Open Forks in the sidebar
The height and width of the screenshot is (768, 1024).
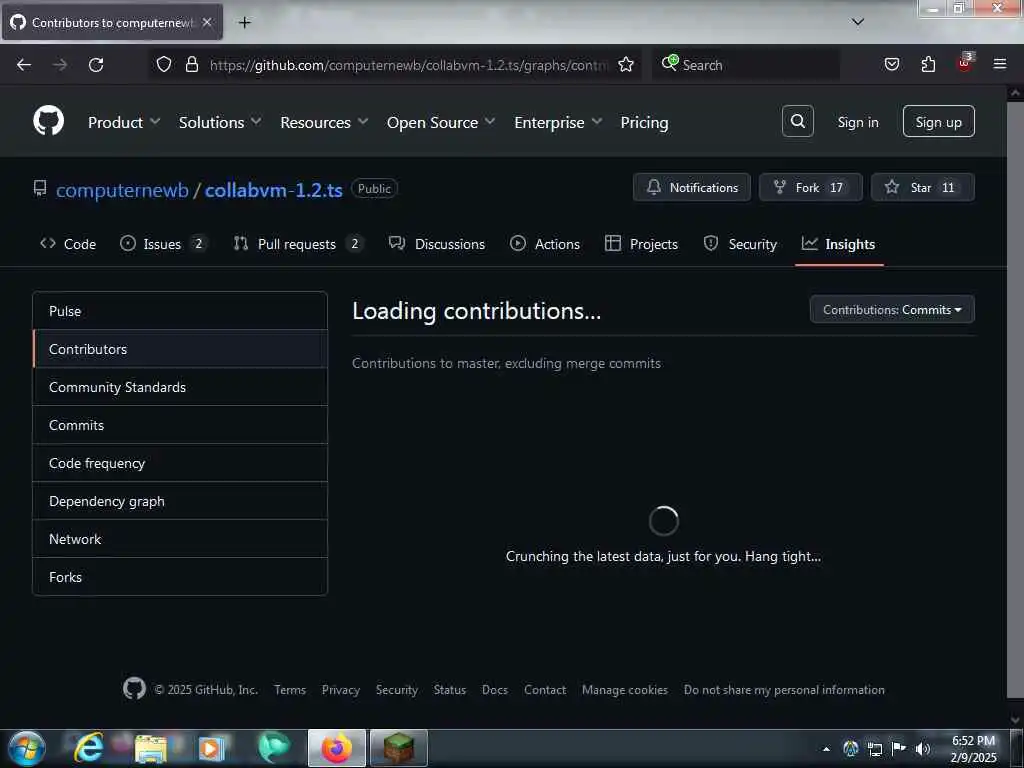coord(180,577)
